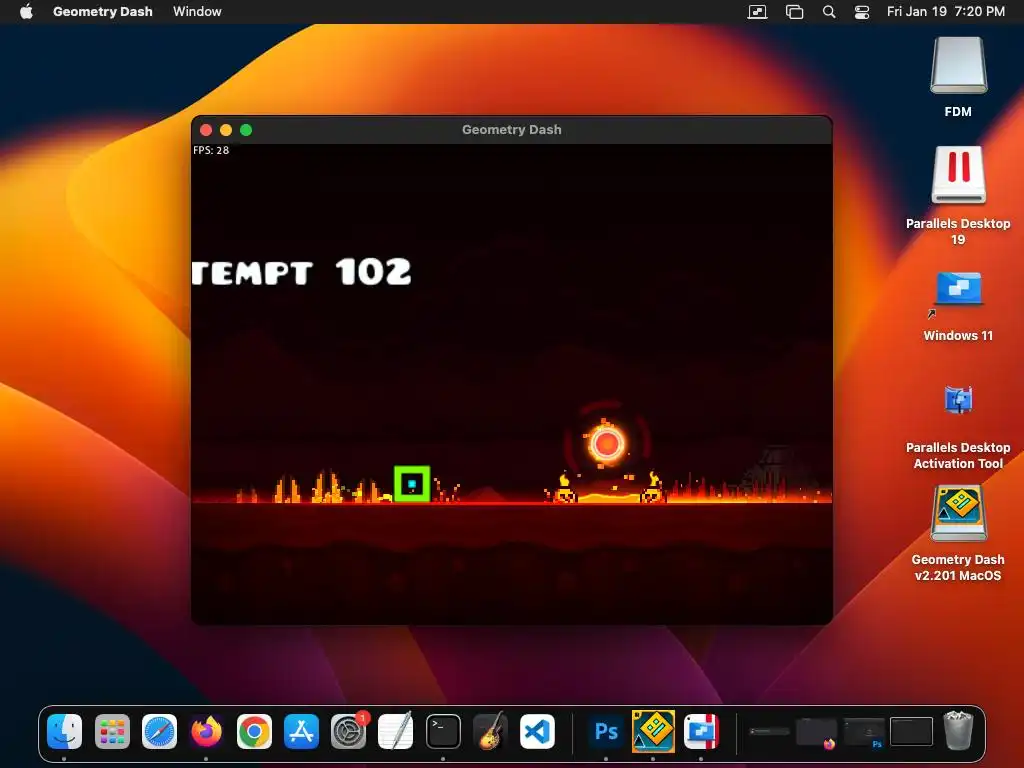The height and width of the screenshot is (768, 1024).
Task: Open Control Center in menu bar
Action: [862, 12]
